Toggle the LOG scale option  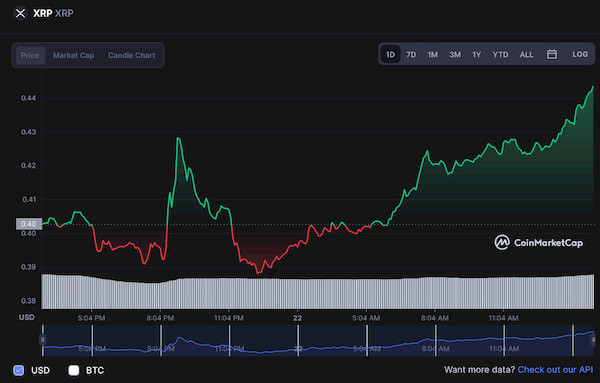coord(580,54)
